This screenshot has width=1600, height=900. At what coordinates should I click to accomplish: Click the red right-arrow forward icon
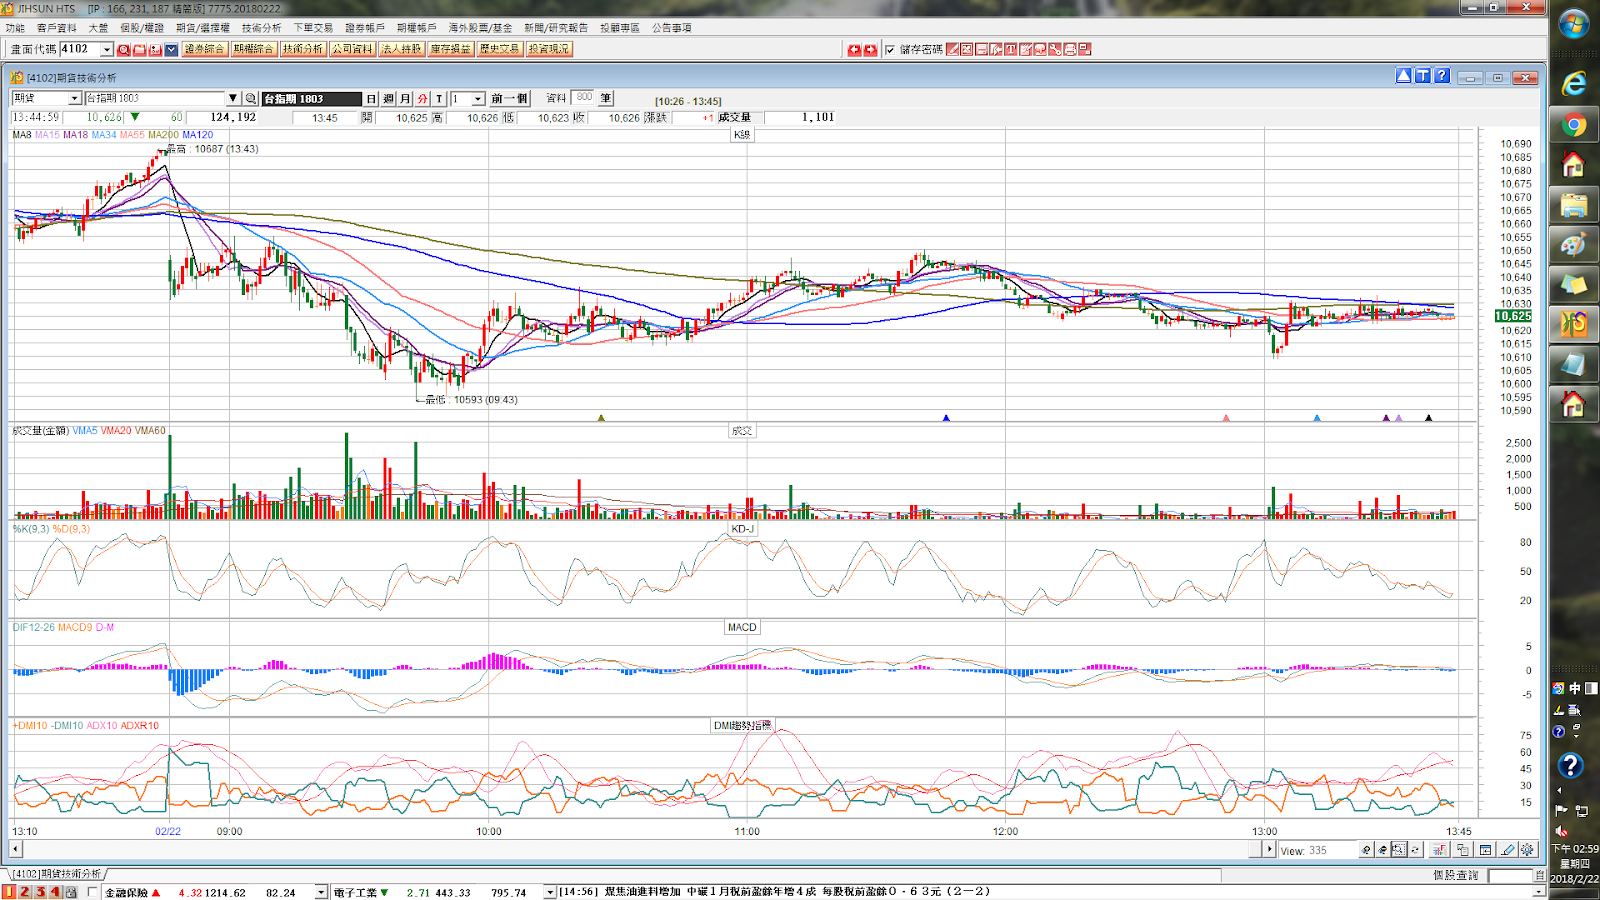pos(870,49)
